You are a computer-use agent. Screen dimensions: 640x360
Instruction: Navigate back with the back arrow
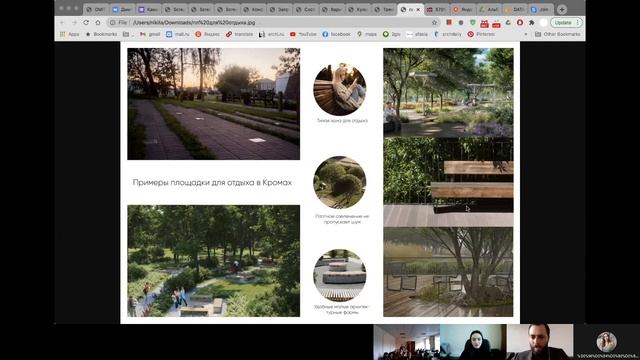point(62,23)
